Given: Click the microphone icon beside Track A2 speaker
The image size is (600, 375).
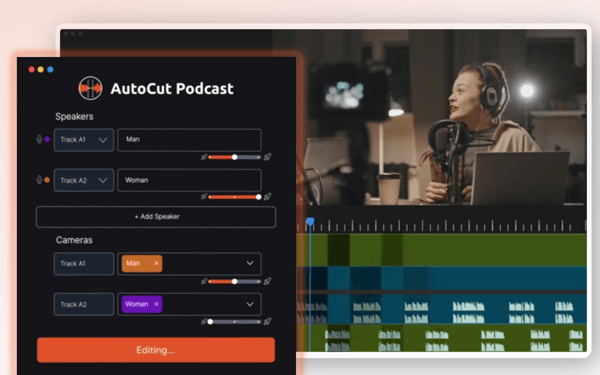Looking at the screenshot, I should click(x=39, y=180).
